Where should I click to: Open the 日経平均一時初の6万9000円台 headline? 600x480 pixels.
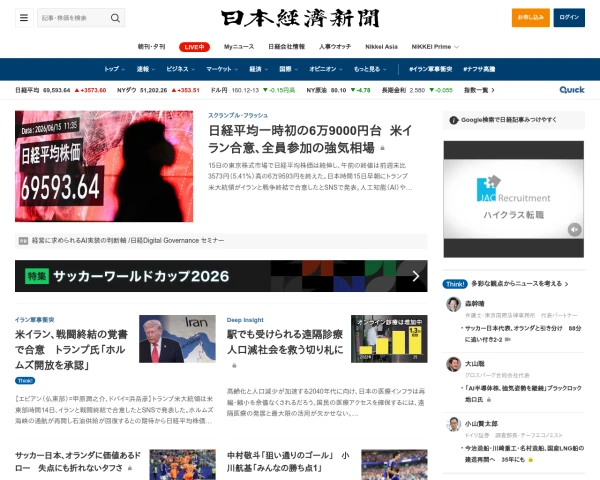[310, 139]
